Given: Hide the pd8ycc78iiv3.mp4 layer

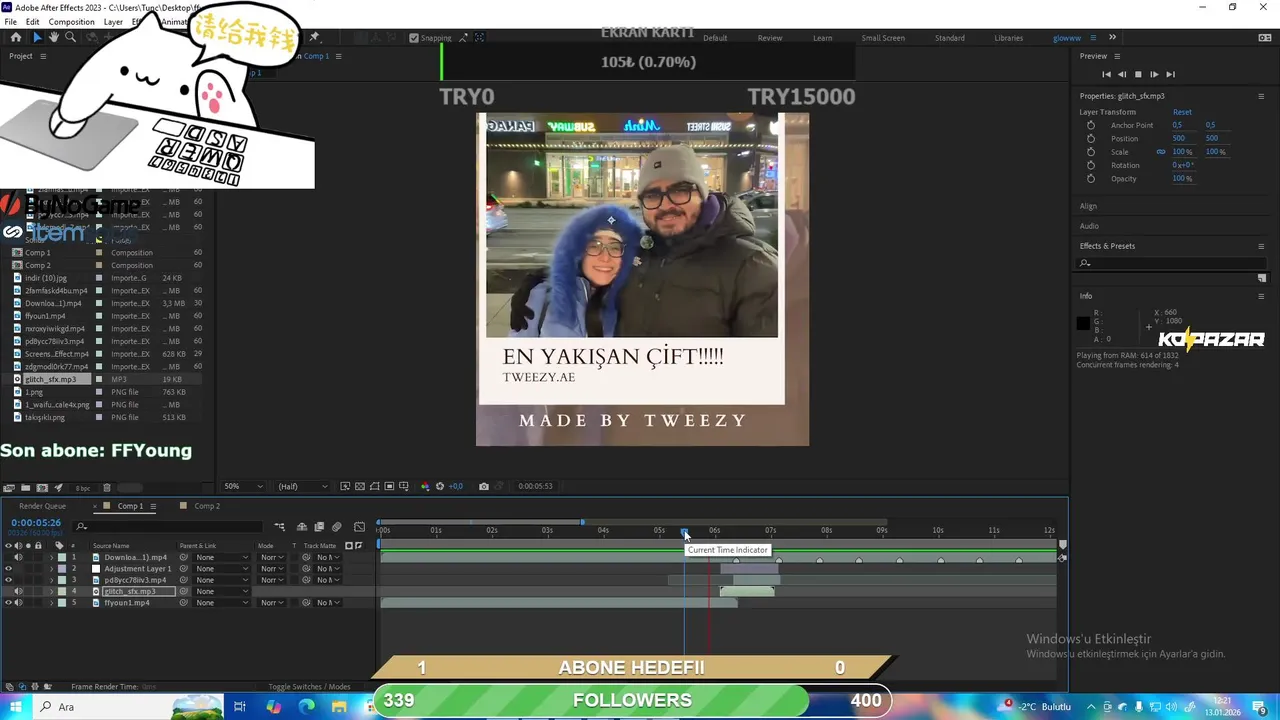Looking at the screenshot, I should pyautogui.click(x=8, y=580).
